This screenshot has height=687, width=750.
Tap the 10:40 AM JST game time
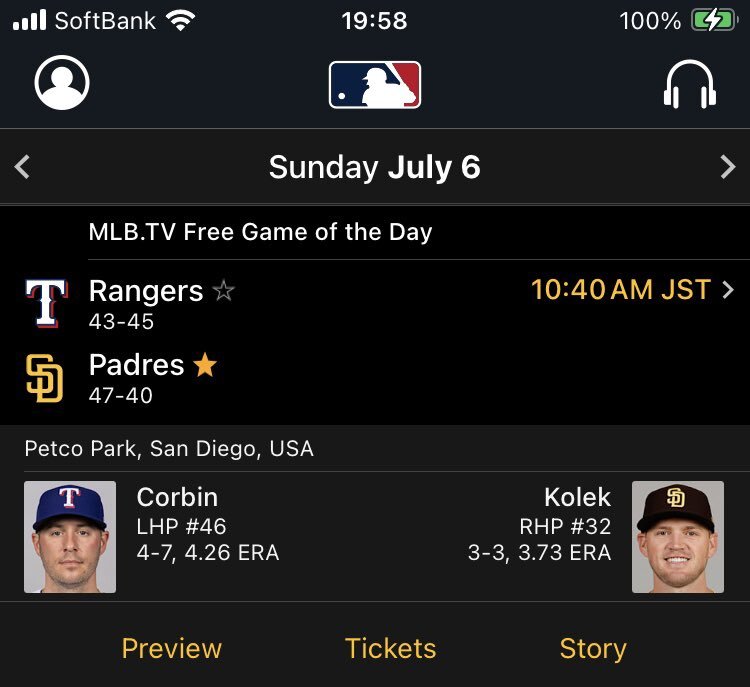coord(620,289)
